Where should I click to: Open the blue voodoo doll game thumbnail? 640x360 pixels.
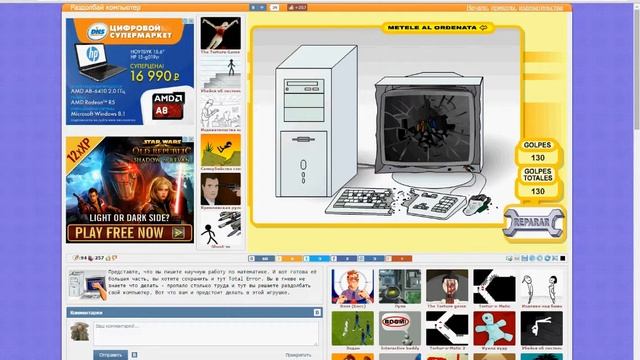pos(494,329)
